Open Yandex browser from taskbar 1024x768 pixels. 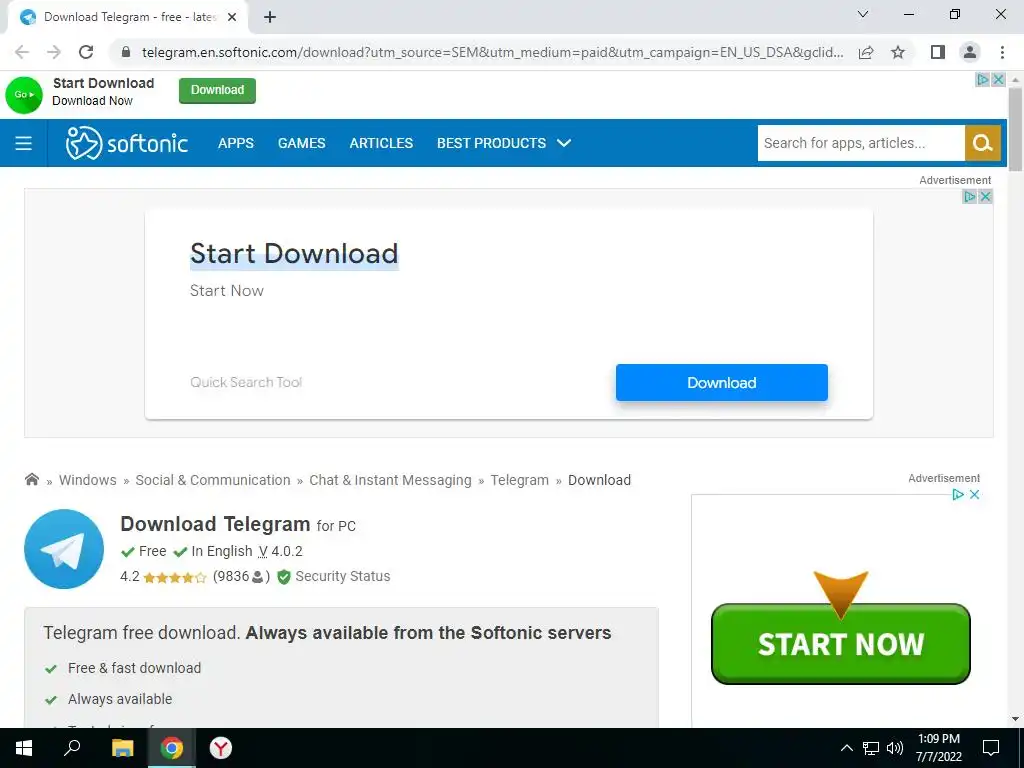click(x=221, y=748)
